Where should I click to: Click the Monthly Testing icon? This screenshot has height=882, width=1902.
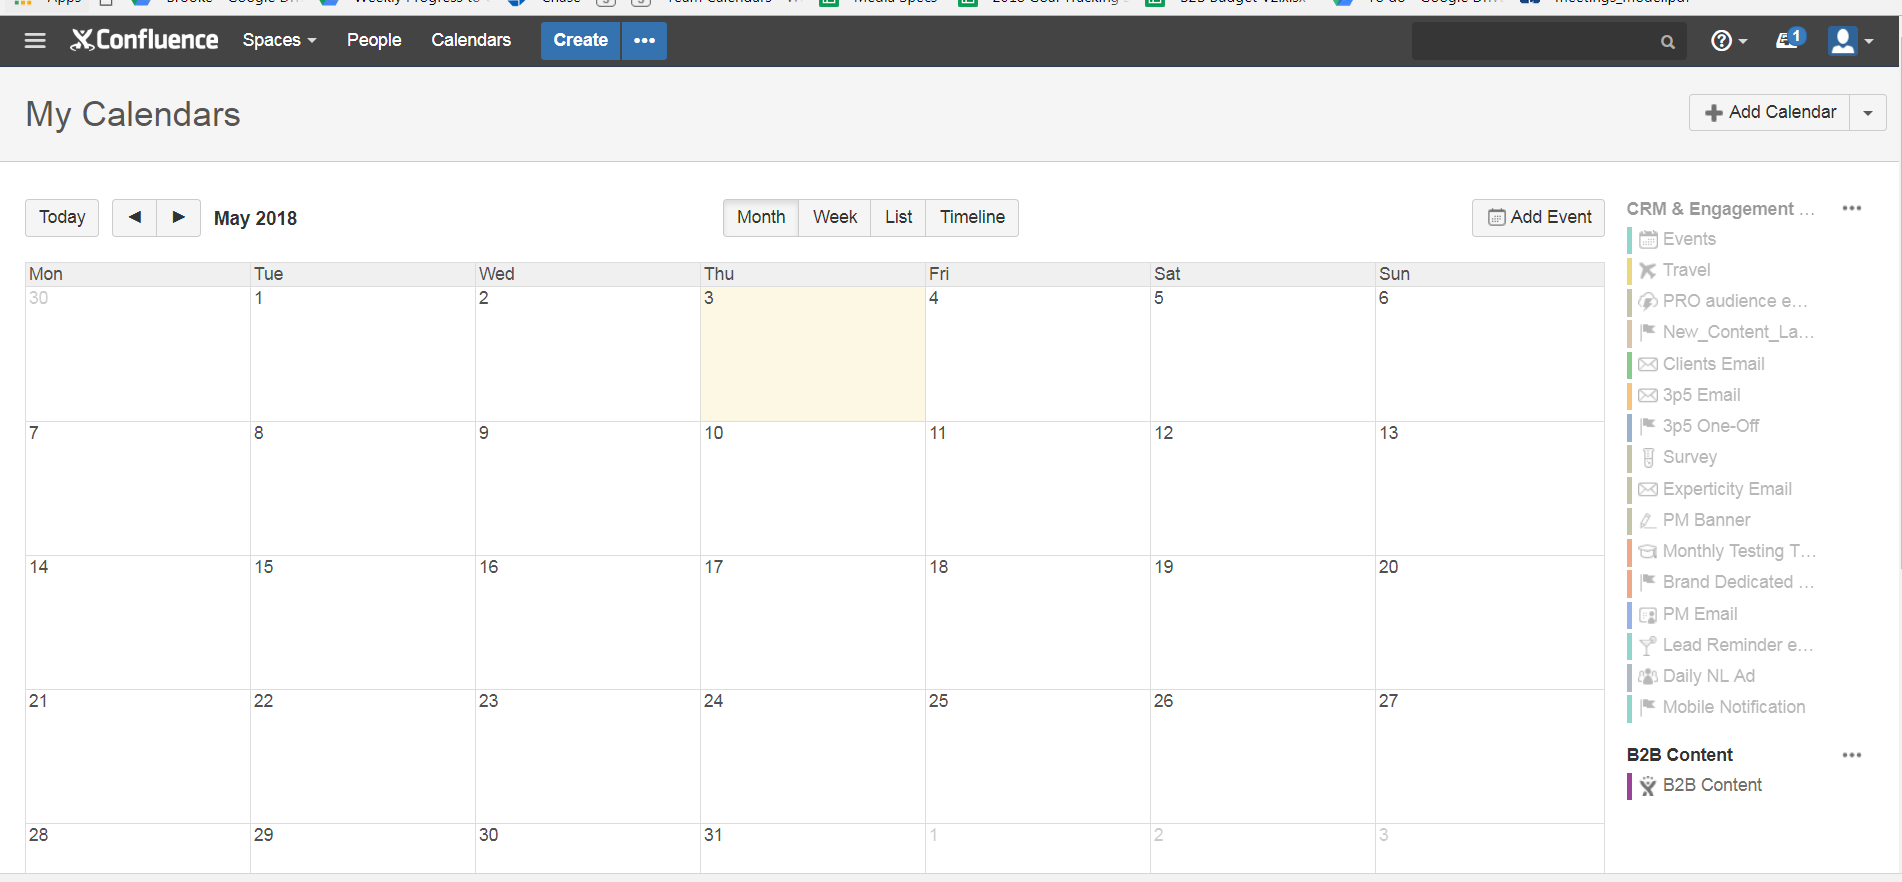tap(1648, 551)
